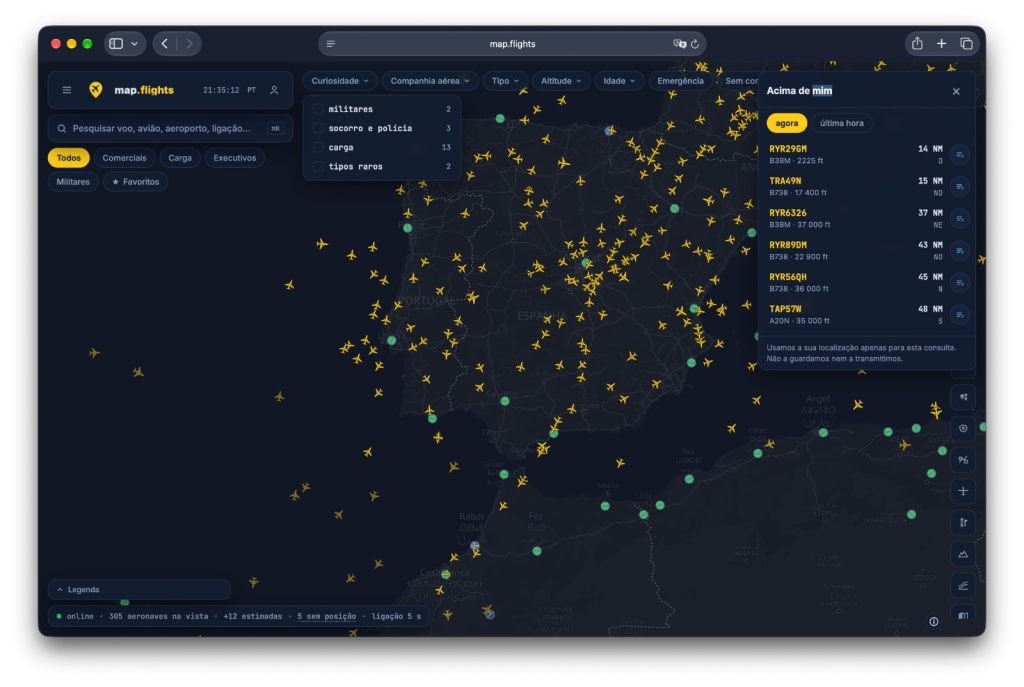Click the 'PT' language selector

[x=251, y=90]
